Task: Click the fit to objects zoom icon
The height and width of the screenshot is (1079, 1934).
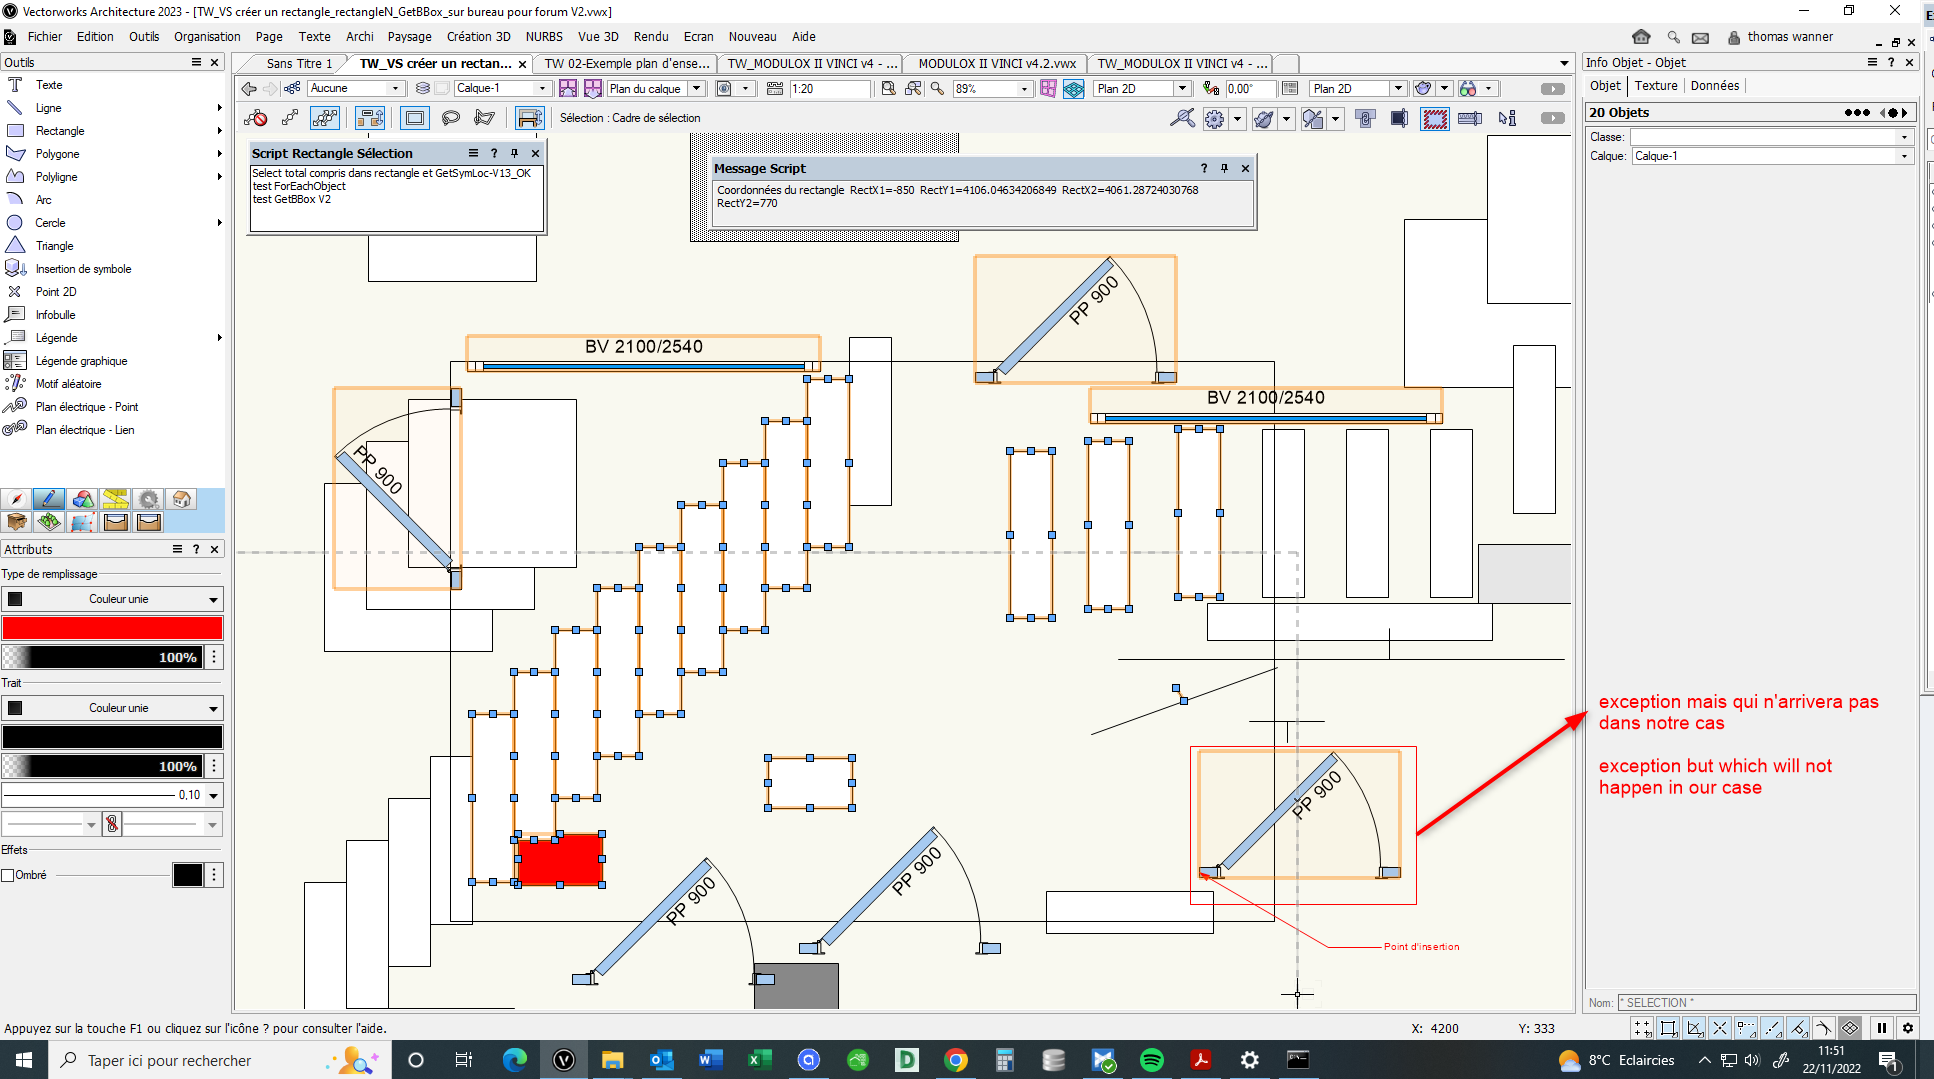Action: coord(914,89)
